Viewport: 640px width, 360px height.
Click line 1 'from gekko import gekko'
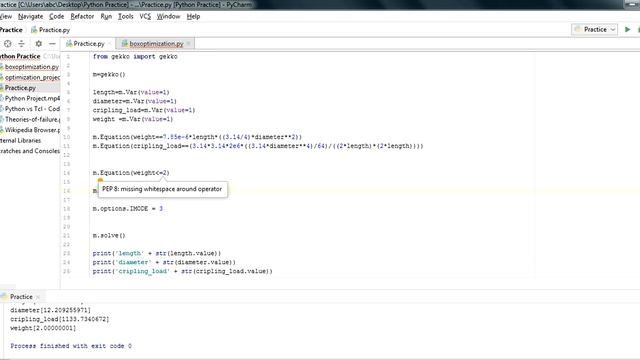[135, 57]
